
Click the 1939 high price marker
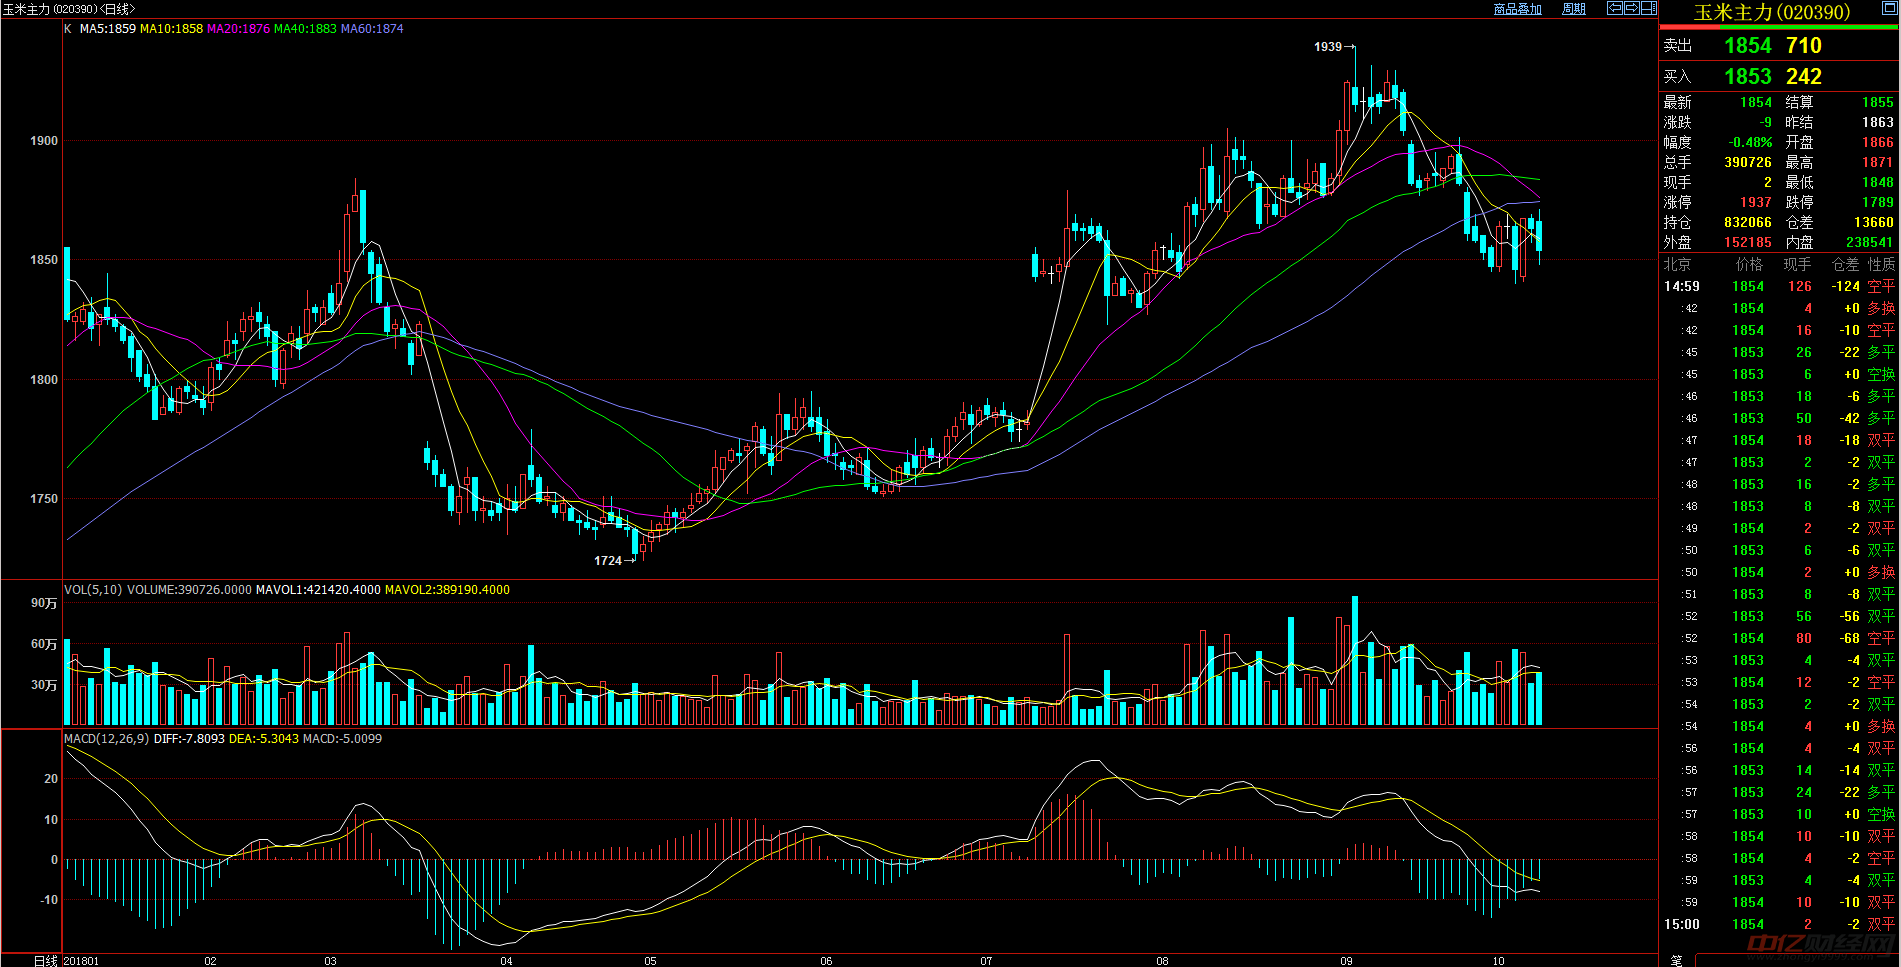pos(1328,47)
